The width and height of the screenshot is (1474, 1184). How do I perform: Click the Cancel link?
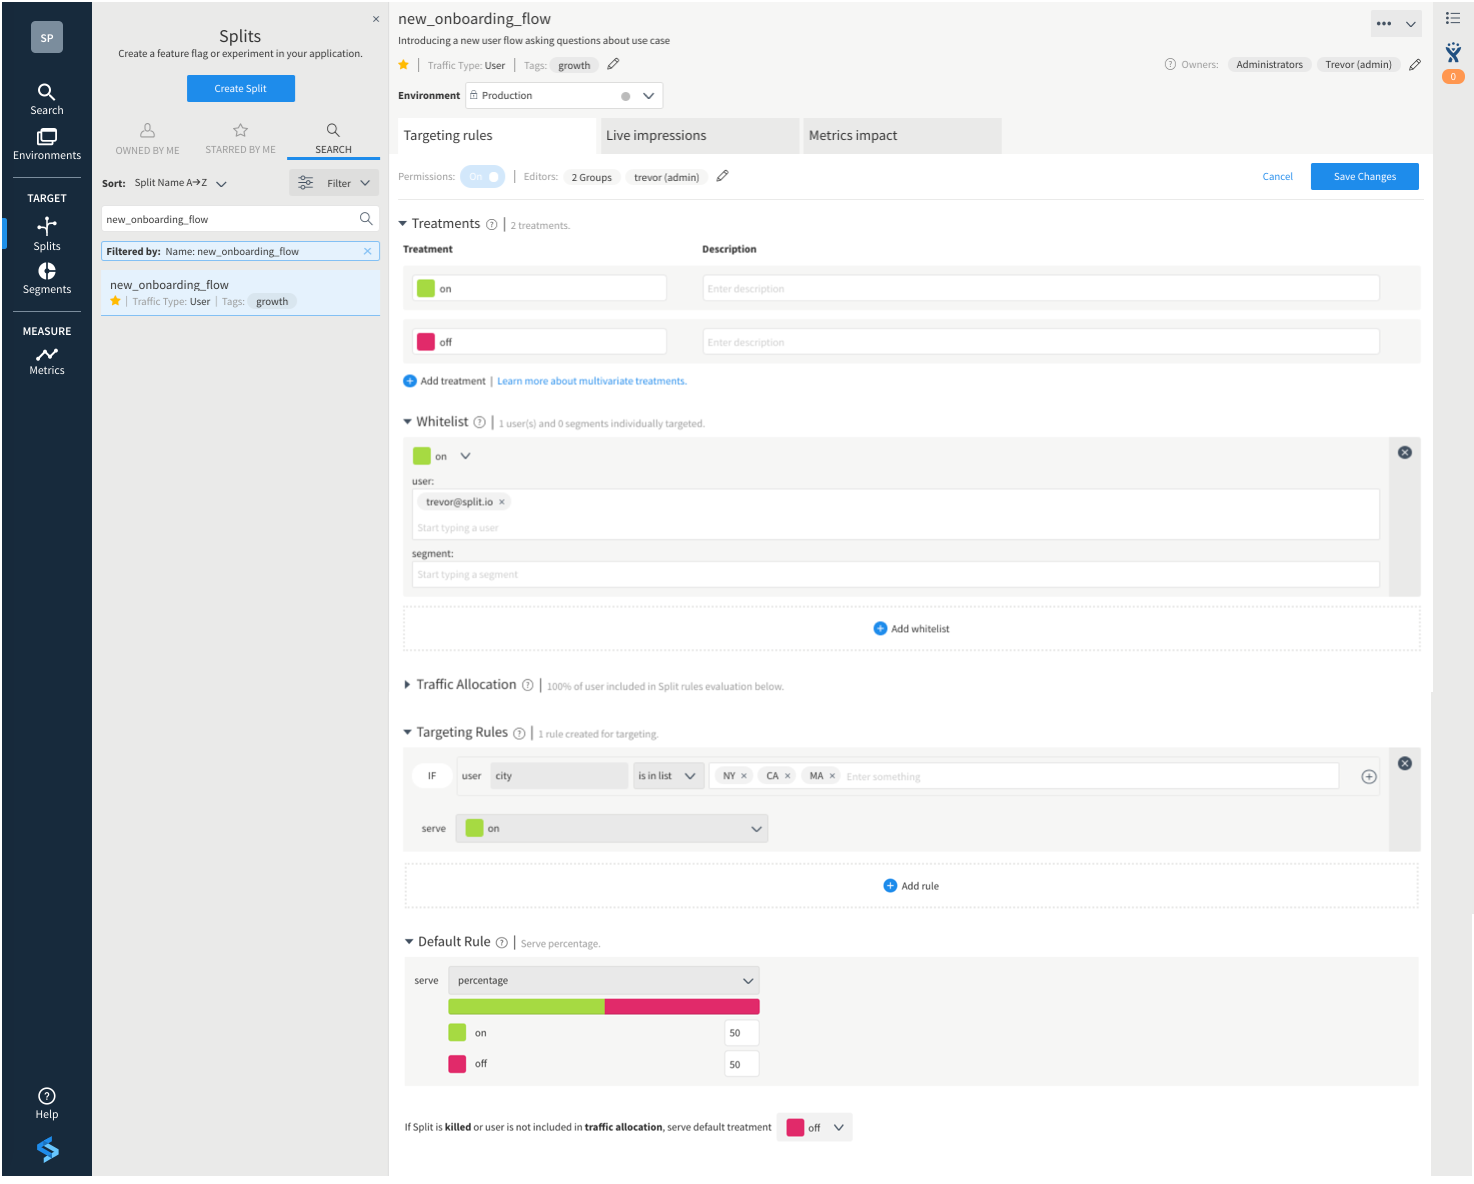coord(1277,177)
